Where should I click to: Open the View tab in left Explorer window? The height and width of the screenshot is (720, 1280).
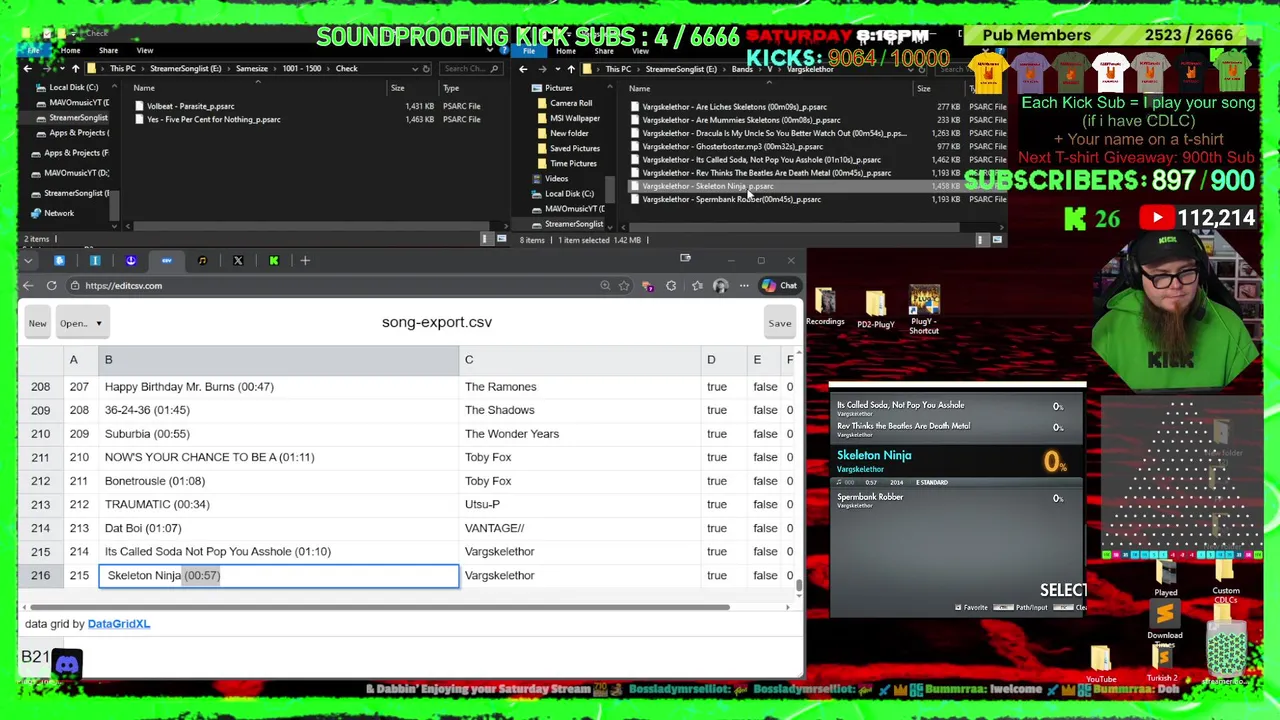pos(145,50)
